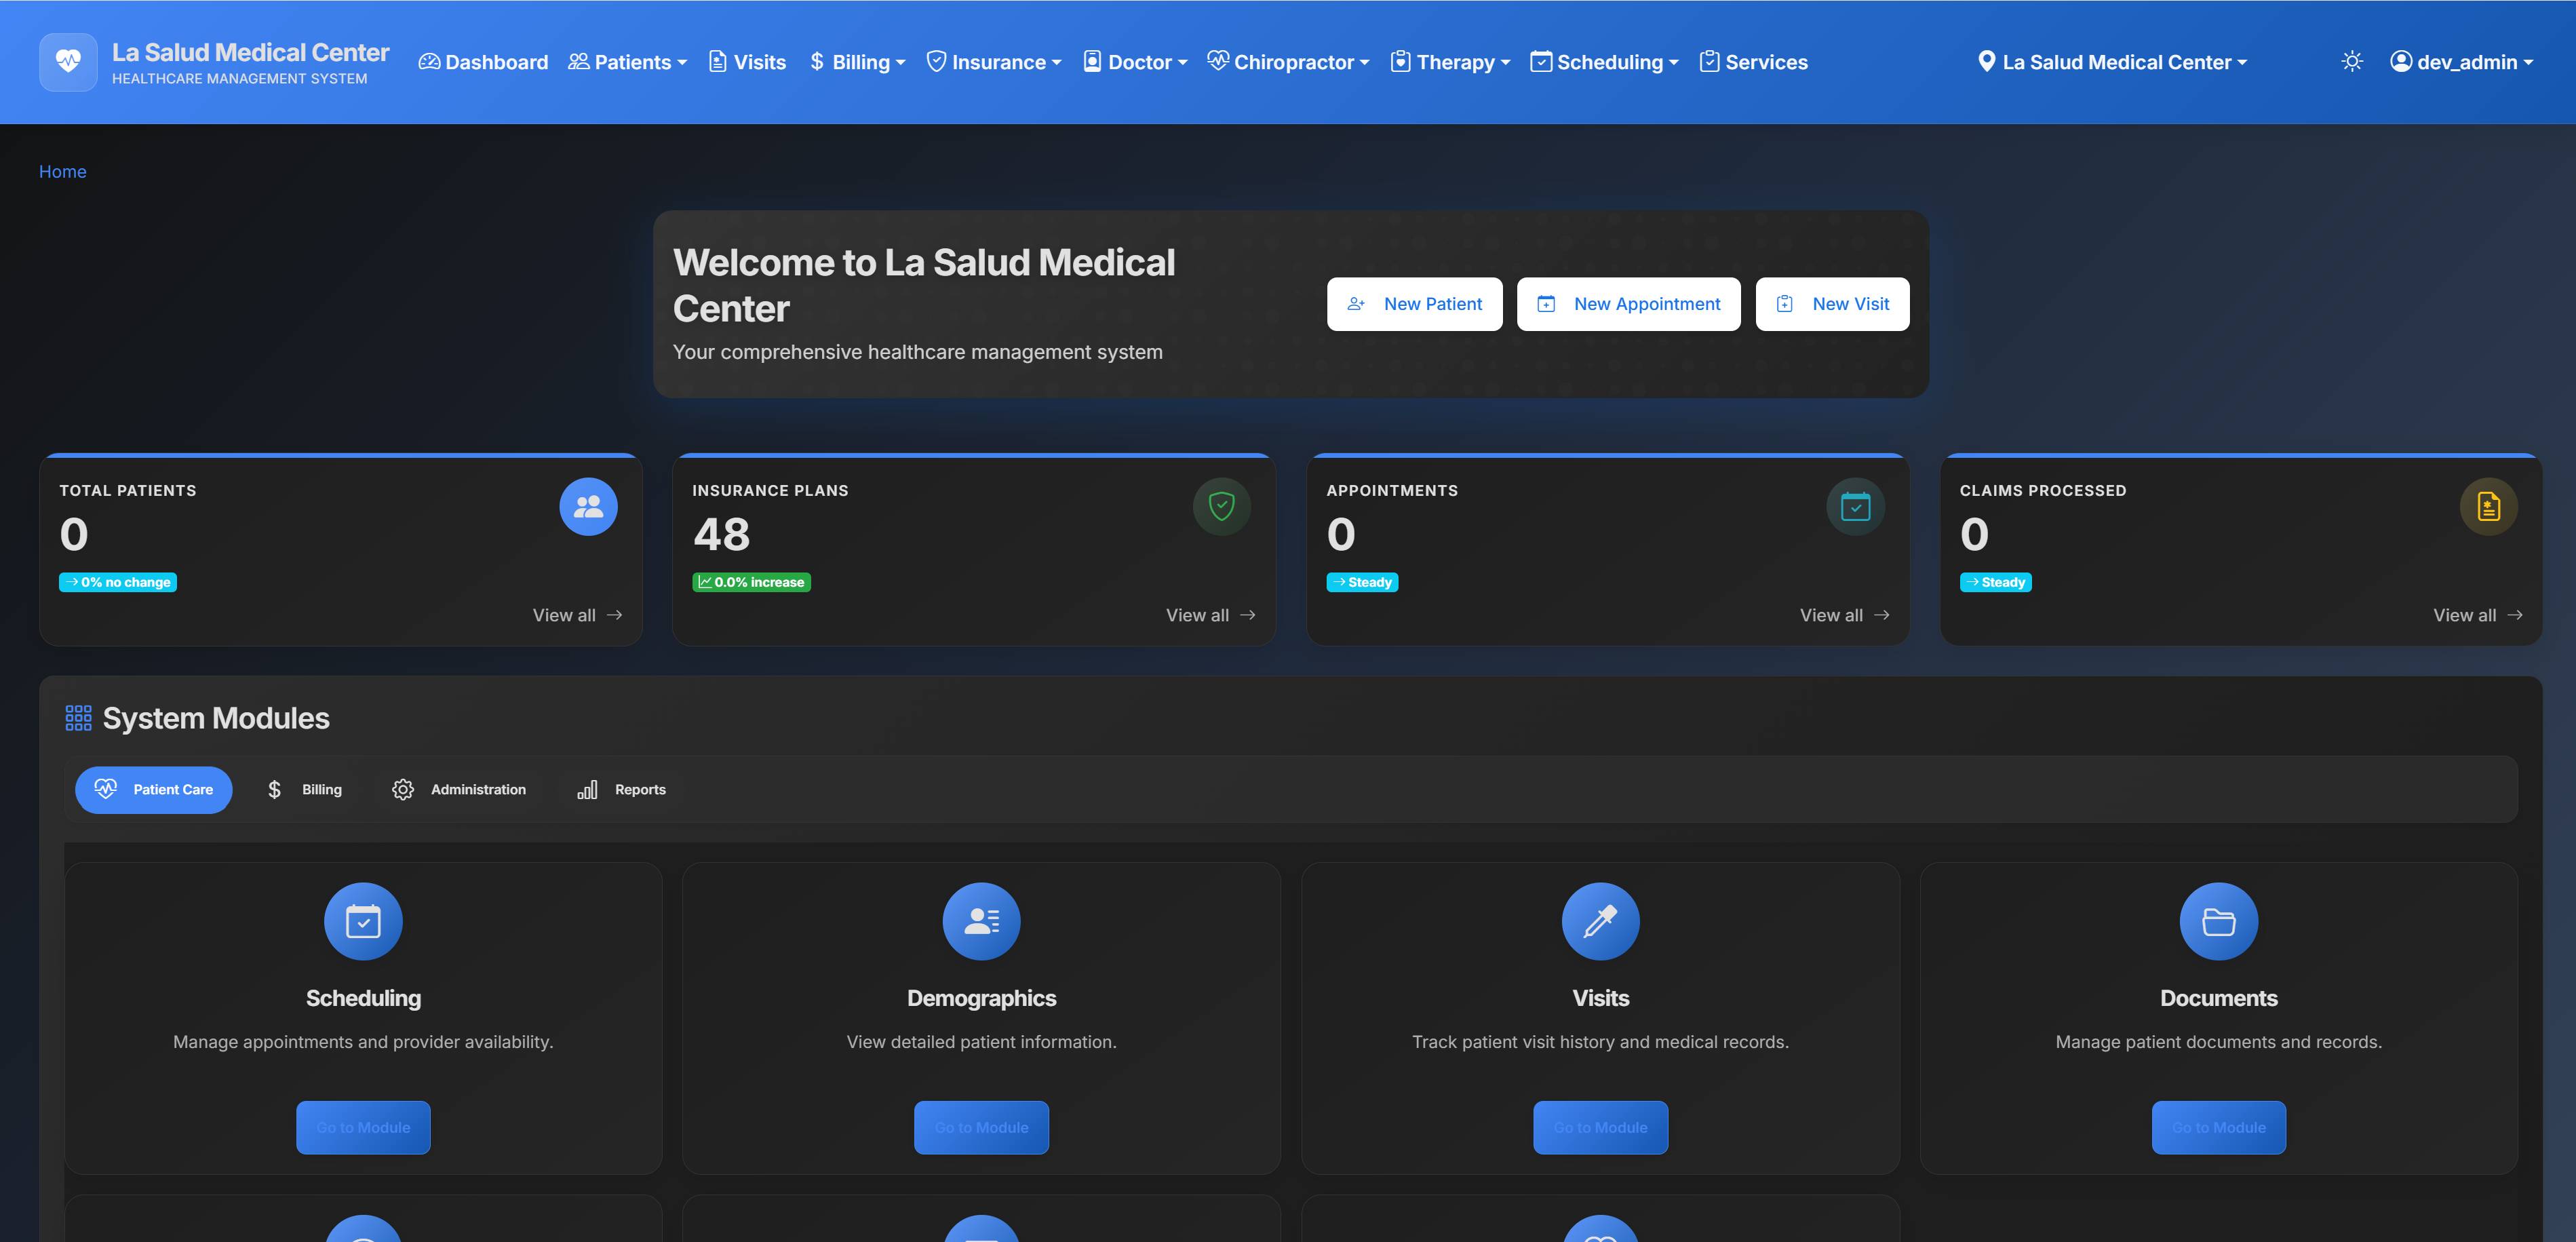Click the Appointments calendar icon
Screen dimensions: 2576x1242
click(1855, 506)
